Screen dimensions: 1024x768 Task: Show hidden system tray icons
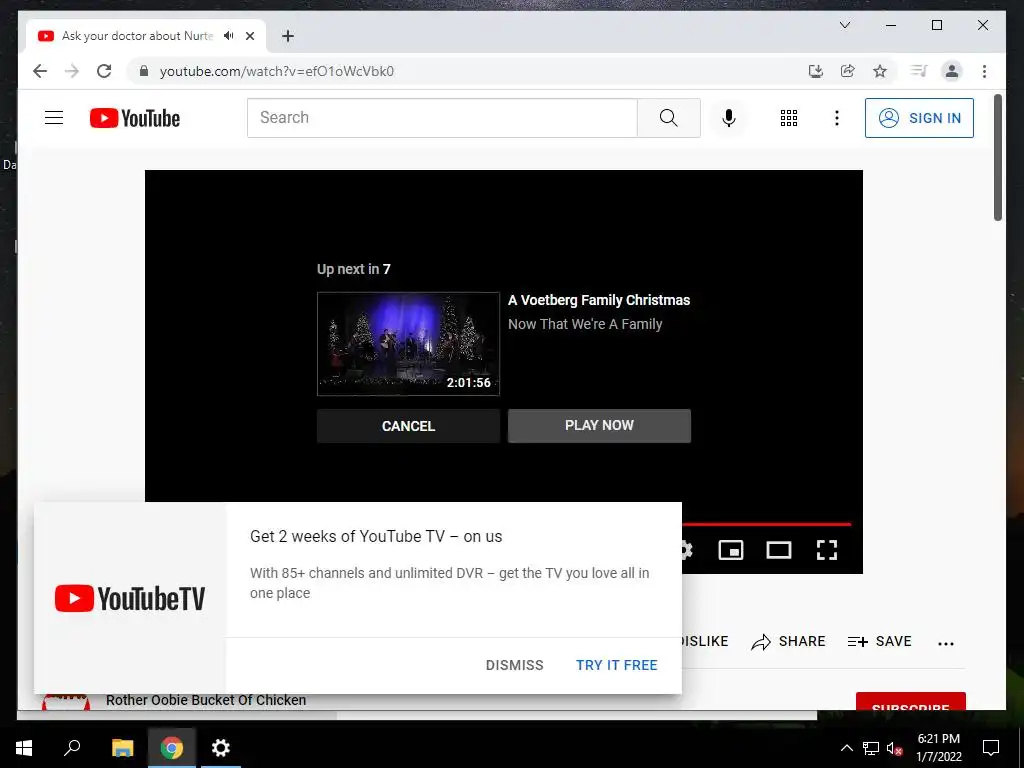click(846, 748)
